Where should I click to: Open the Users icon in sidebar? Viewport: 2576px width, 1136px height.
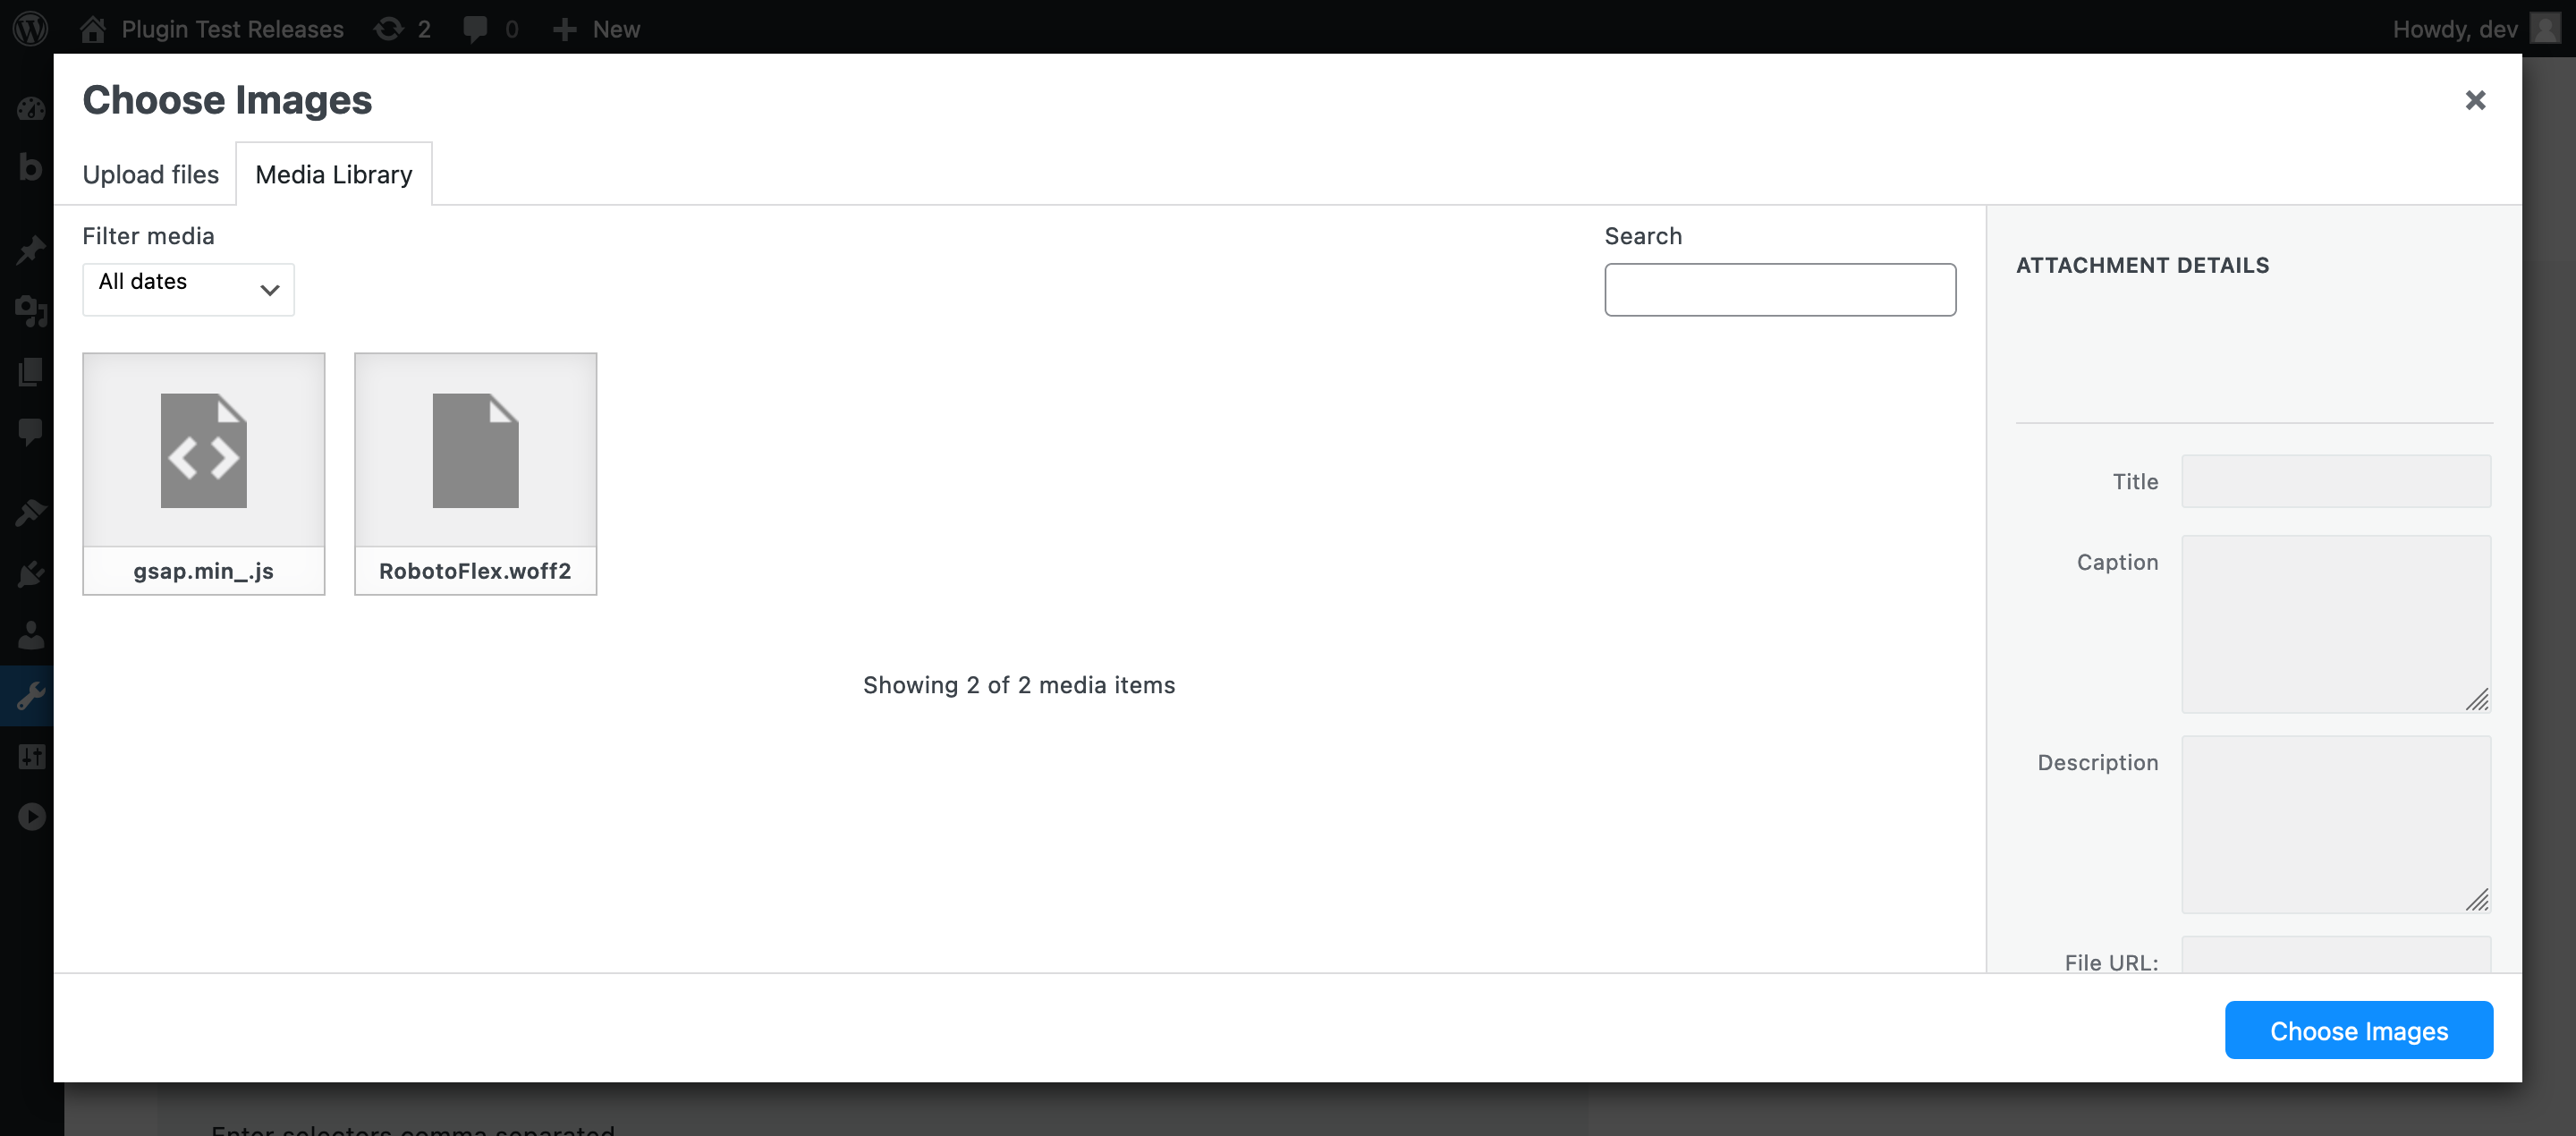31,634
